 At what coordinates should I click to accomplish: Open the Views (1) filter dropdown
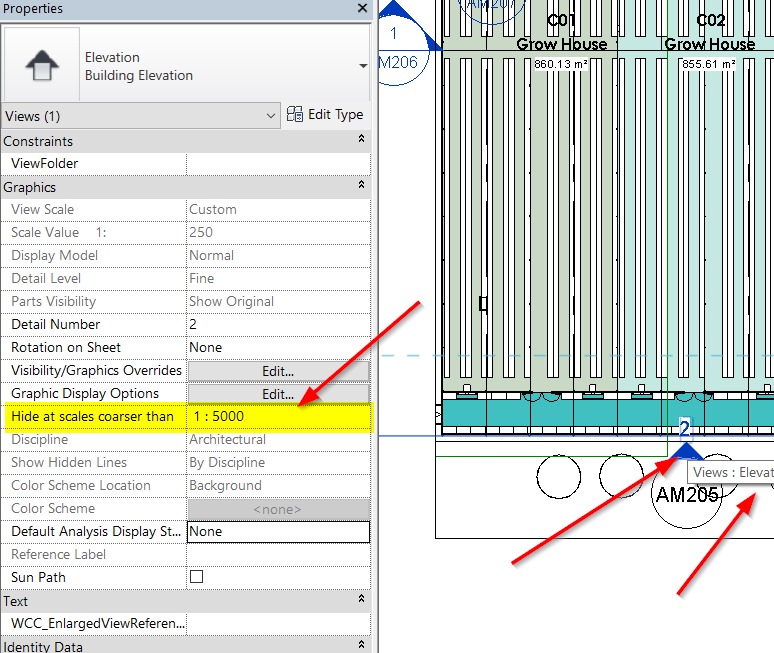[x=140, y=116]
